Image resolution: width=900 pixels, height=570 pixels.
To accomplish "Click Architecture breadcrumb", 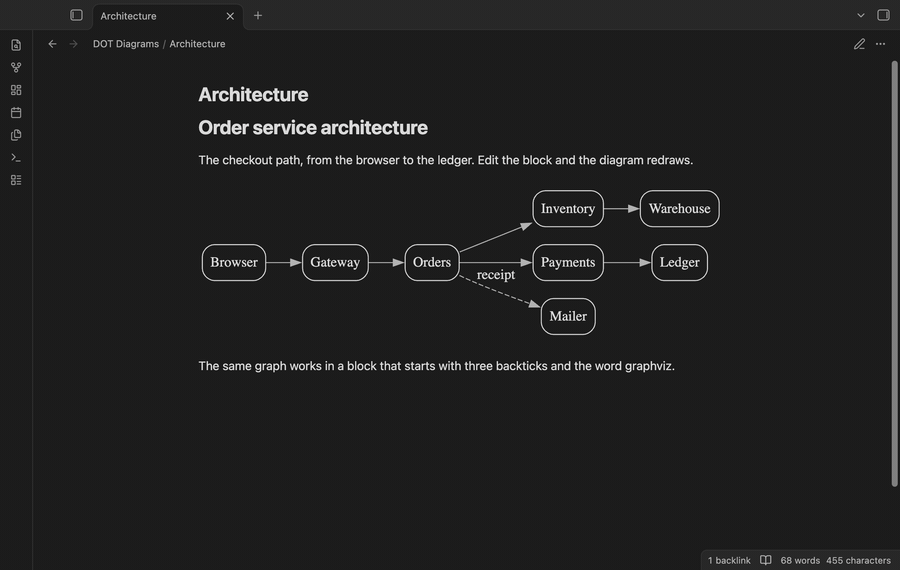I will (197, 44).
